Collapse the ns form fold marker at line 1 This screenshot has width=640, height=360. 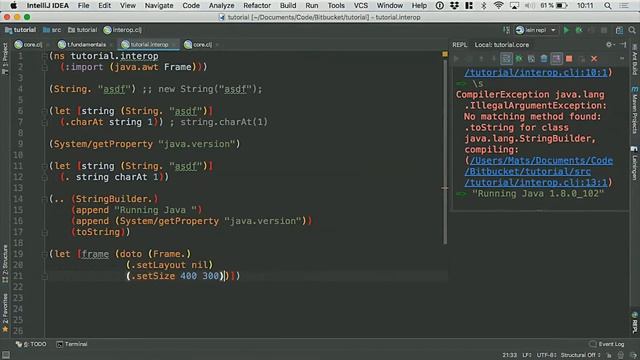coord(44,56)
